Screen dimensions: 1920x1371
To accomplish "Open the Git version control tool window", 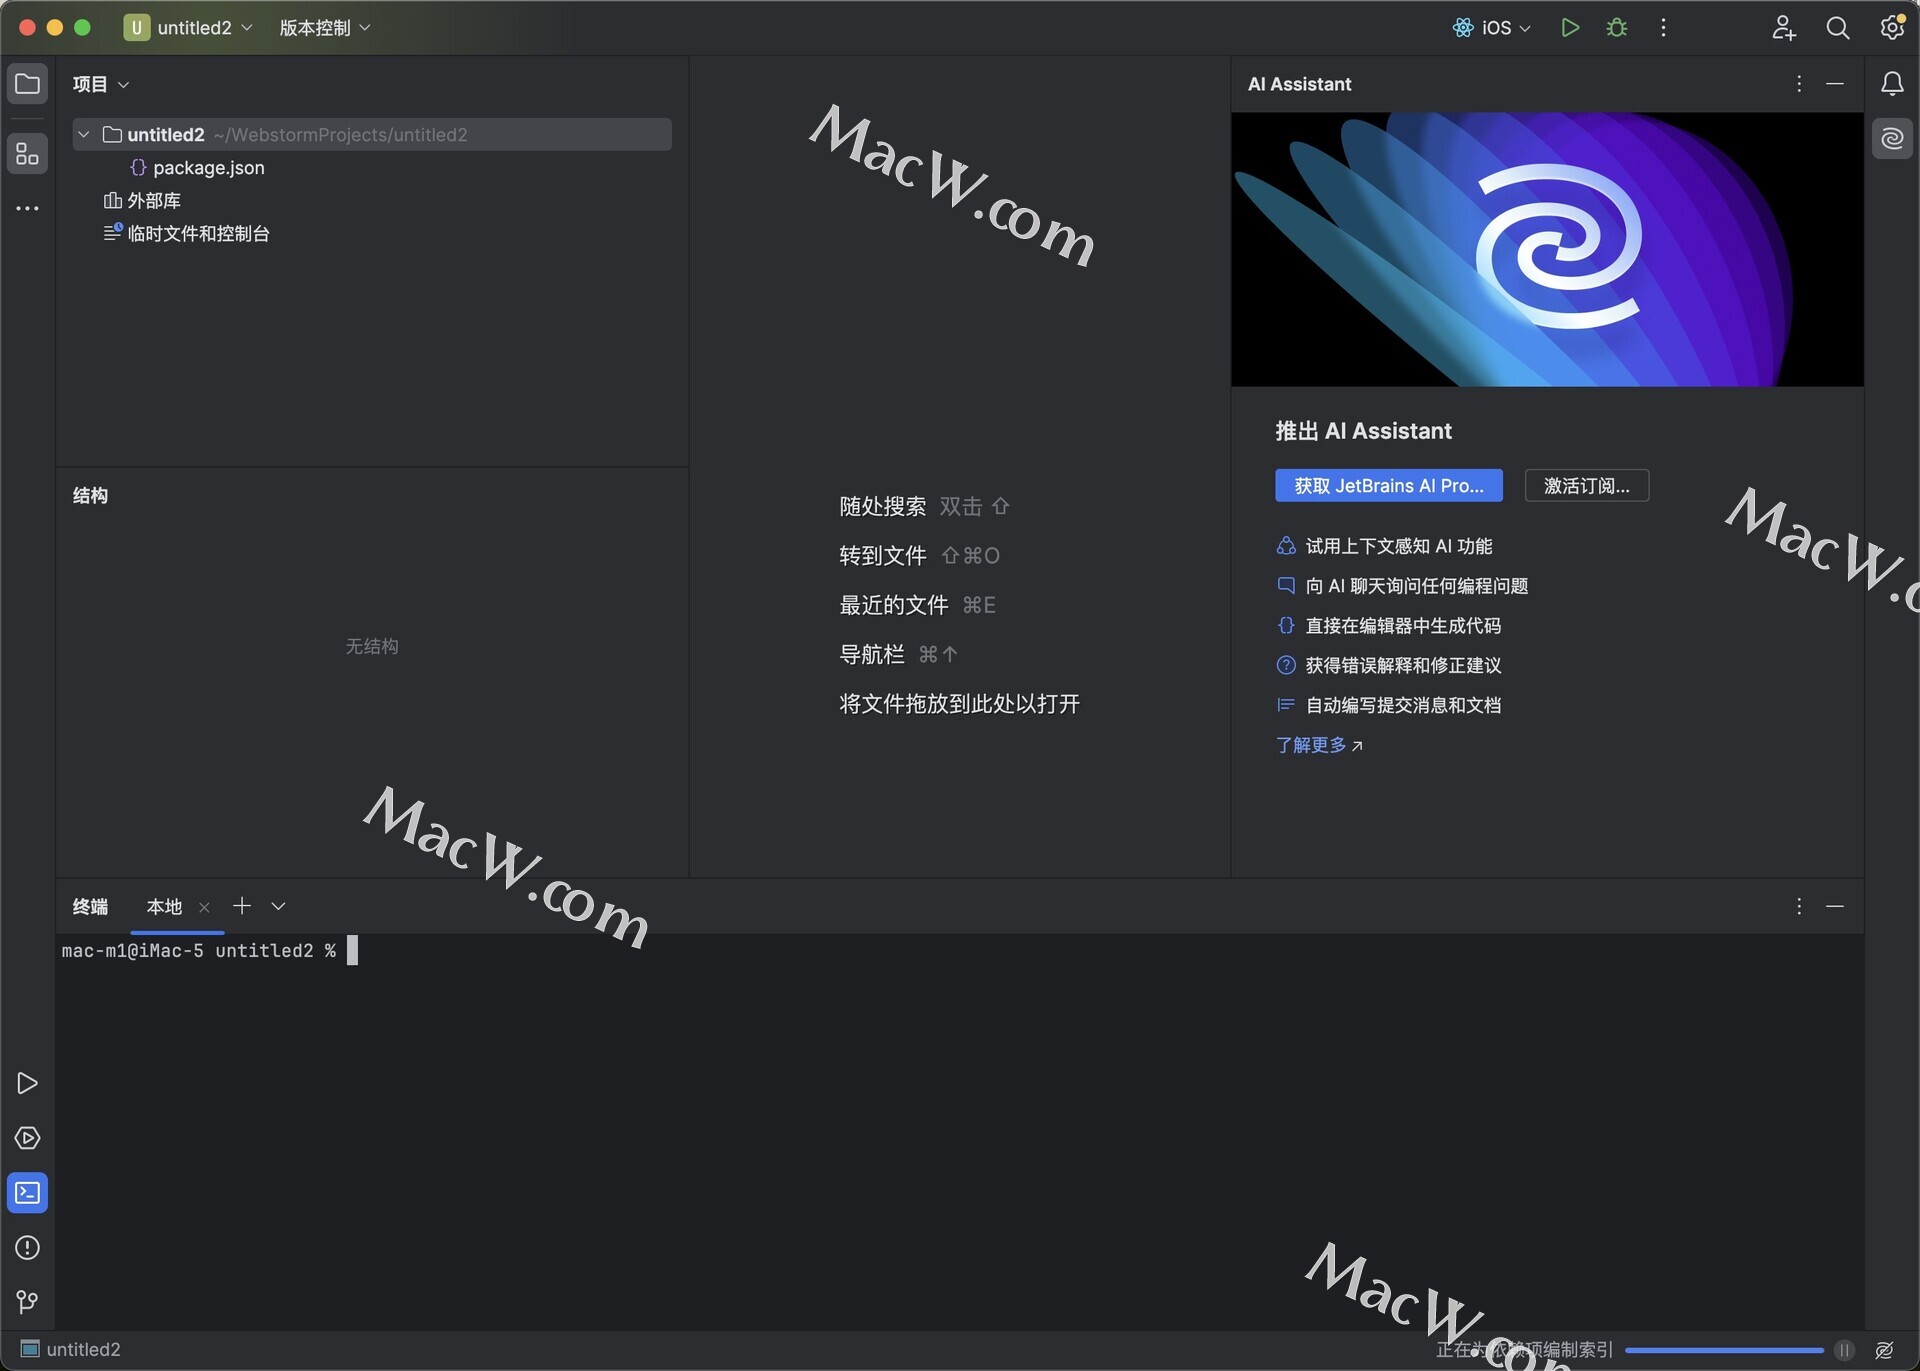I will [27, 1302].
